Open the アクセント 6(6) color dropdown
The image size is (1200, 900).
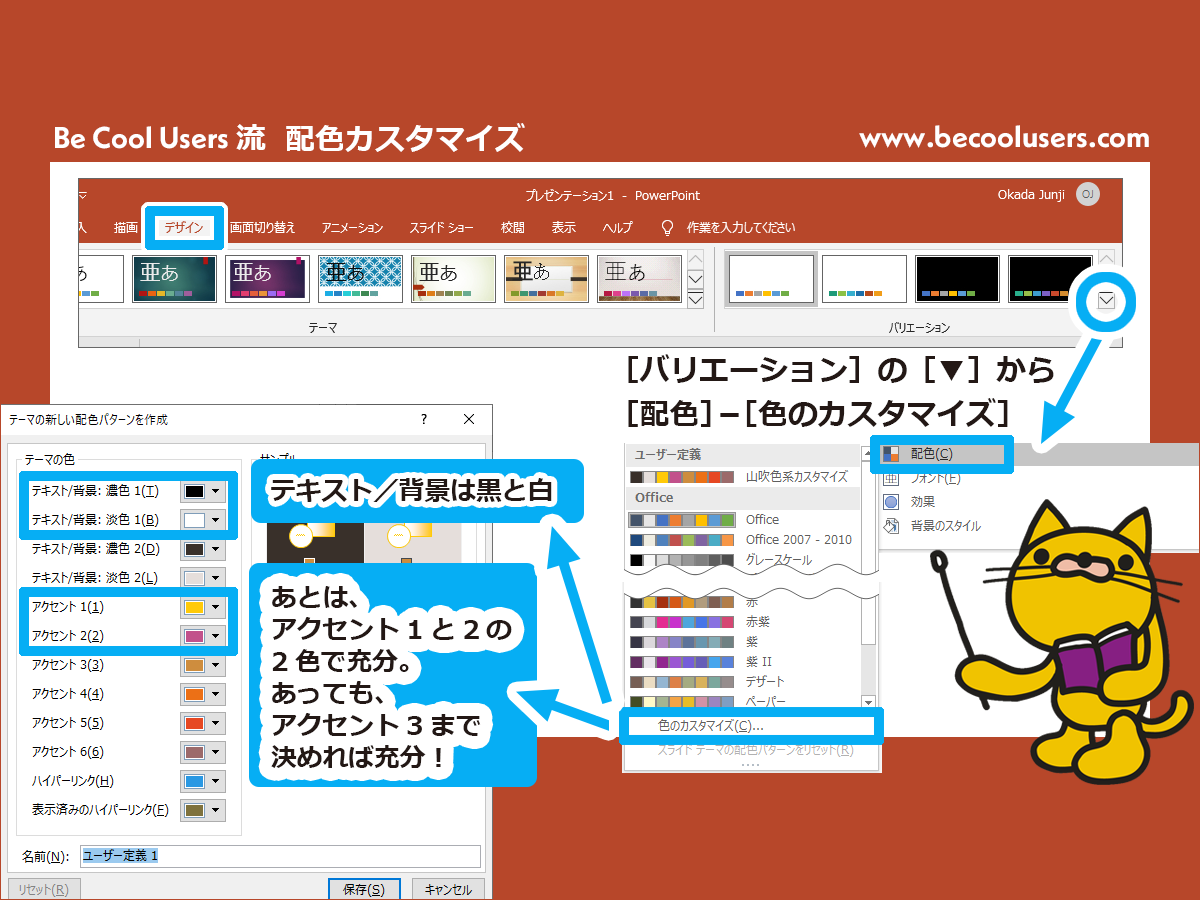pyautogui.click(x=204, y=752)
